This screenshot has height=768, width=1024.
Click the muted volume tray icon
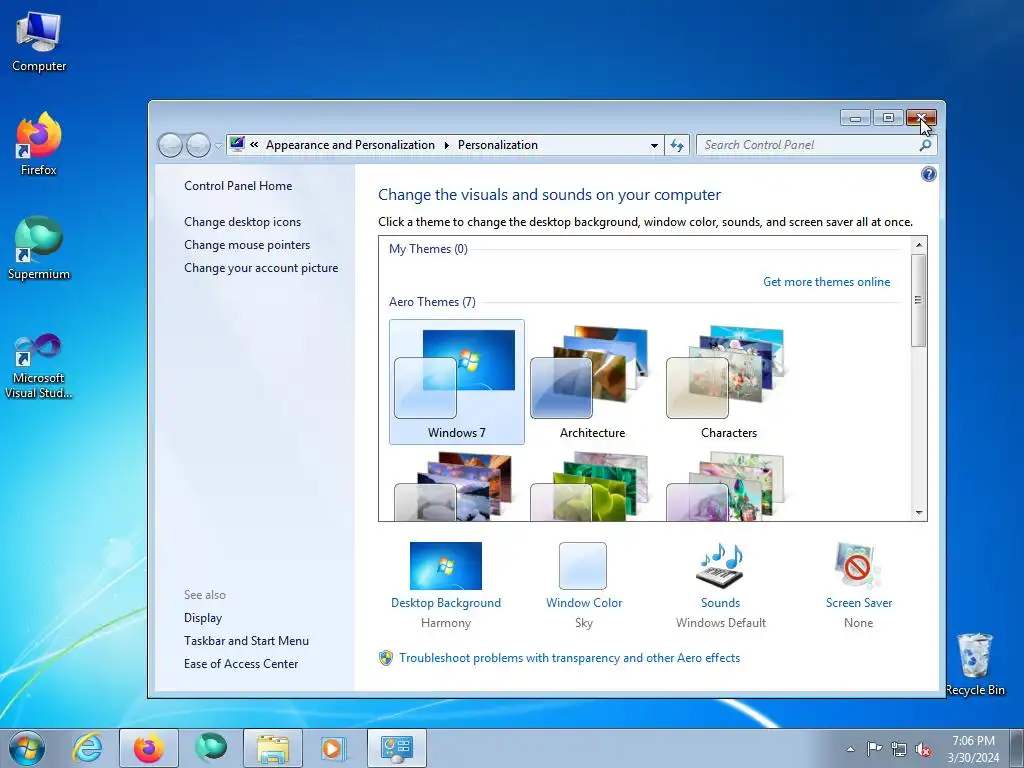point(923,749)
